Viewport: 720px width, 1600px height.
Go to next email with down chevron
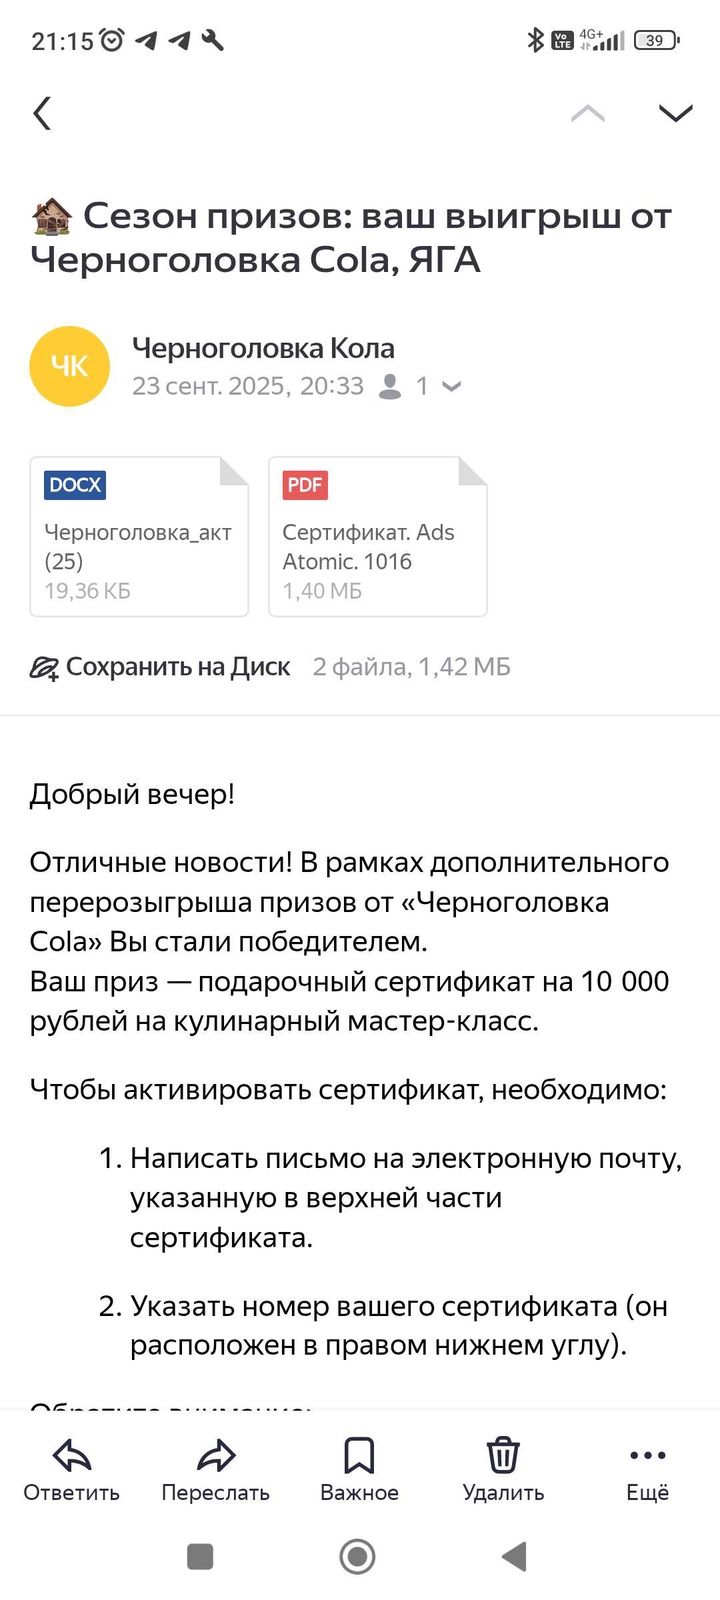(676, 113)
